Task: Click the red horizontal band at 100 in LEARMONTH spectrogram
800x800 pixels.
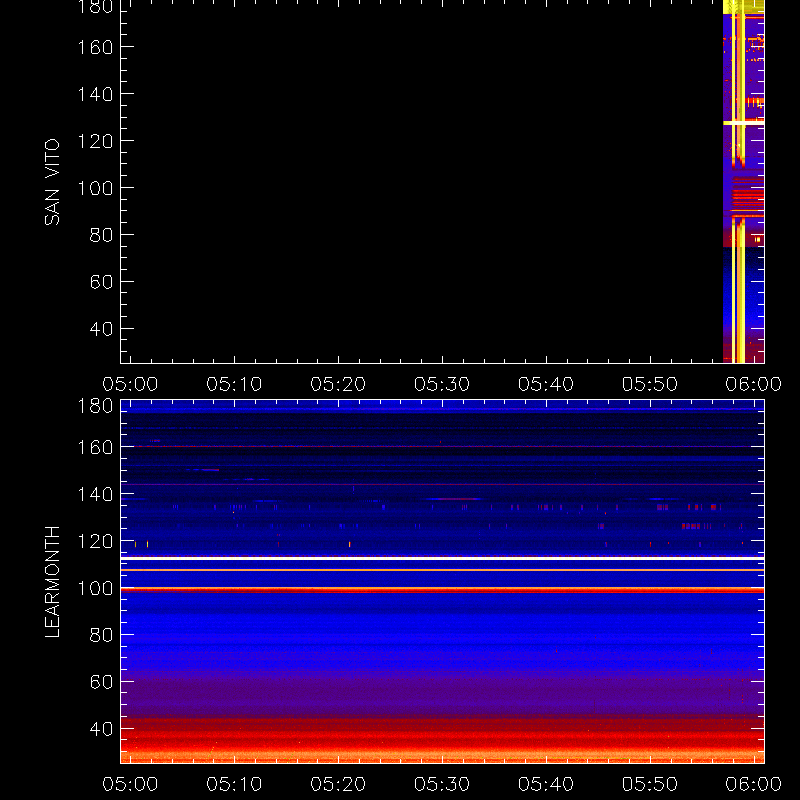Action: [x=442, y=589]
